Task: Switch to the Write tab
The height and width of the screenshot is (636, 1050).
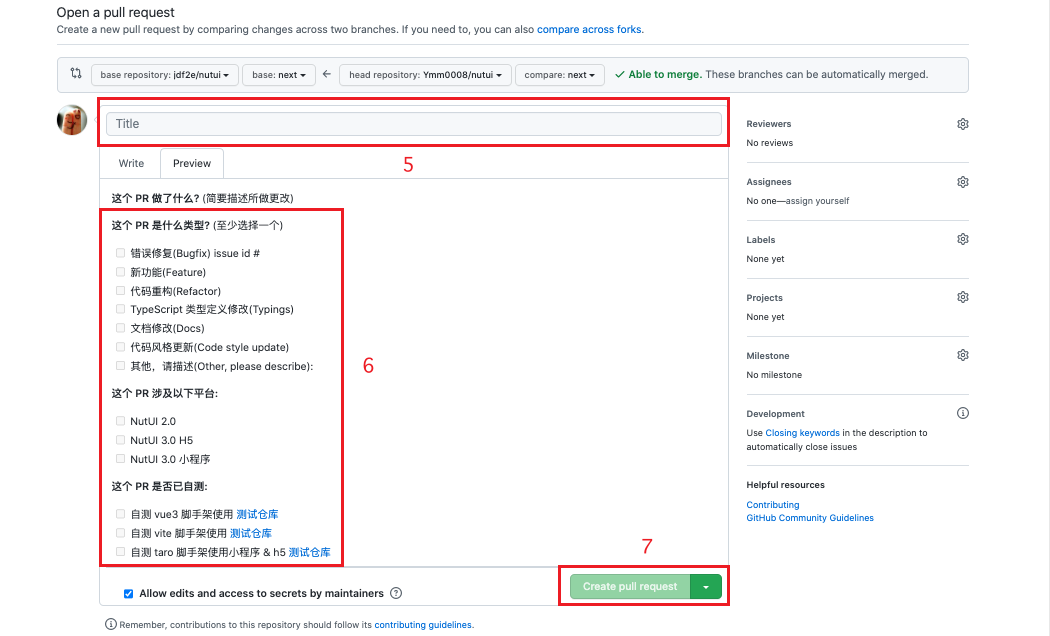Action: pos(130,162)
